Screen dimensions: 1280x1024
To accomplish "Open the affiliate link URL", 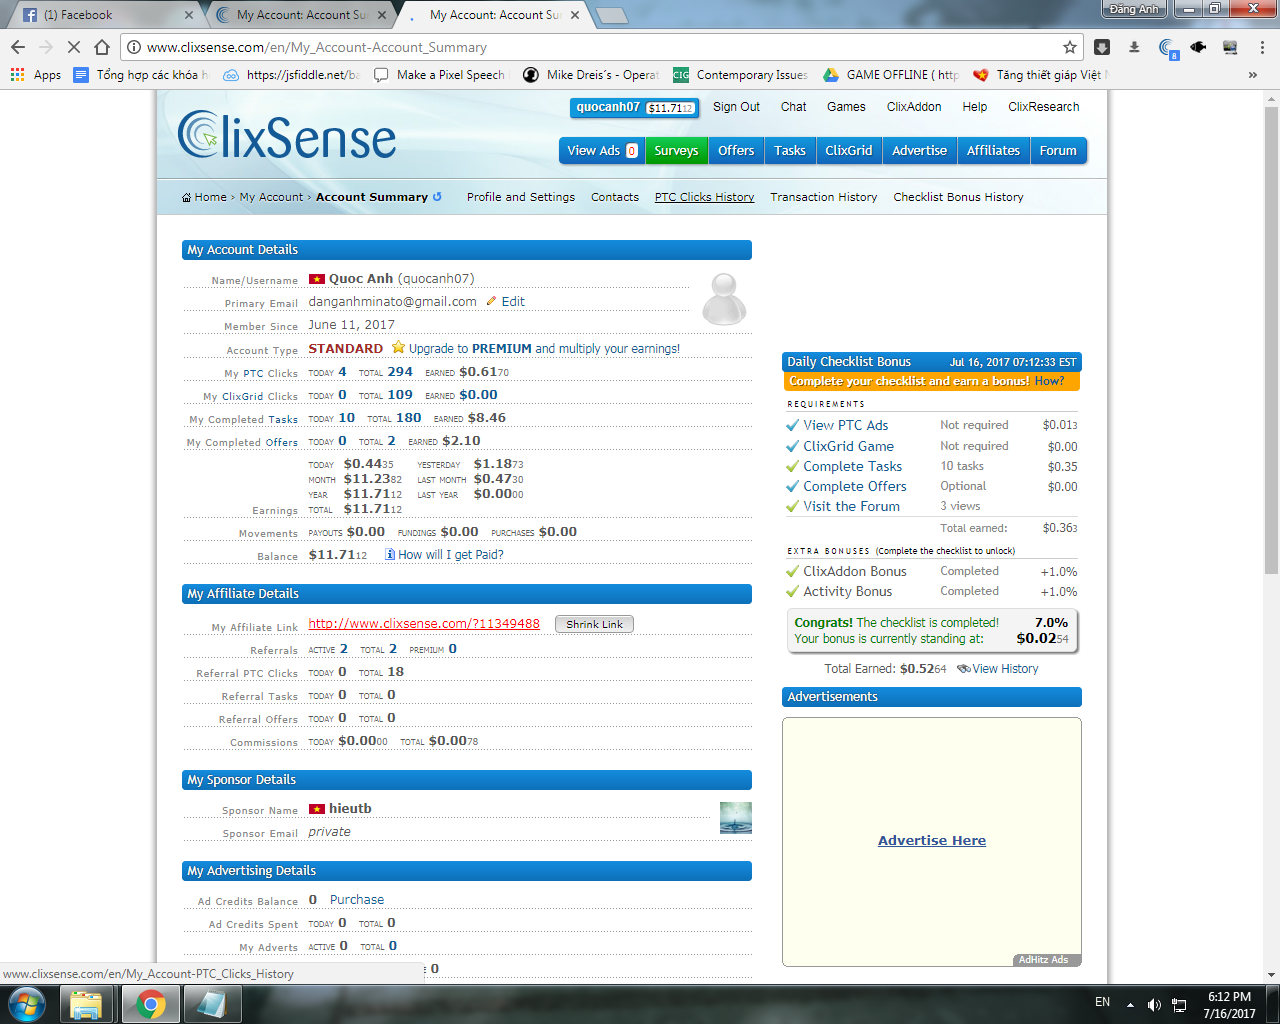I will click(x=424, y=623).
